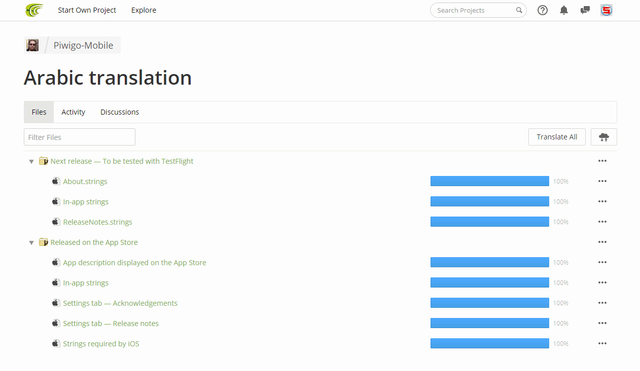Open Settings tab — Acknowledgements file
Screen dimensions: 640x371
120,303
